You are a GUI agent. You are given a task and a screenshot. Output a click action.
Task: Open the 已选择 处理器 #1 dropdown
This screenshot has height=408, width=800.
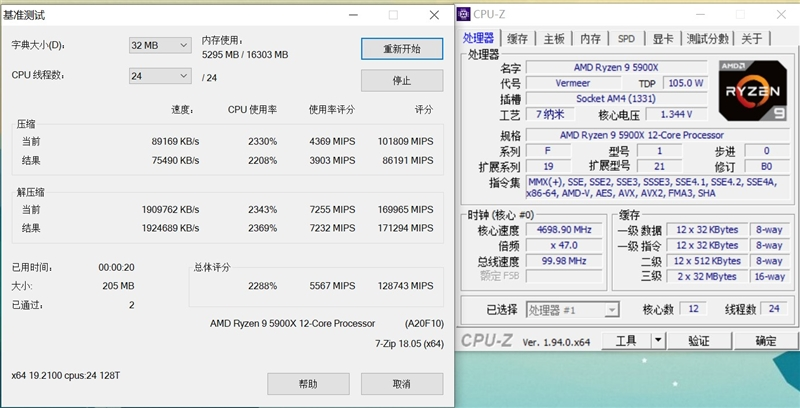pyautogui.click(x=572, y=310)
